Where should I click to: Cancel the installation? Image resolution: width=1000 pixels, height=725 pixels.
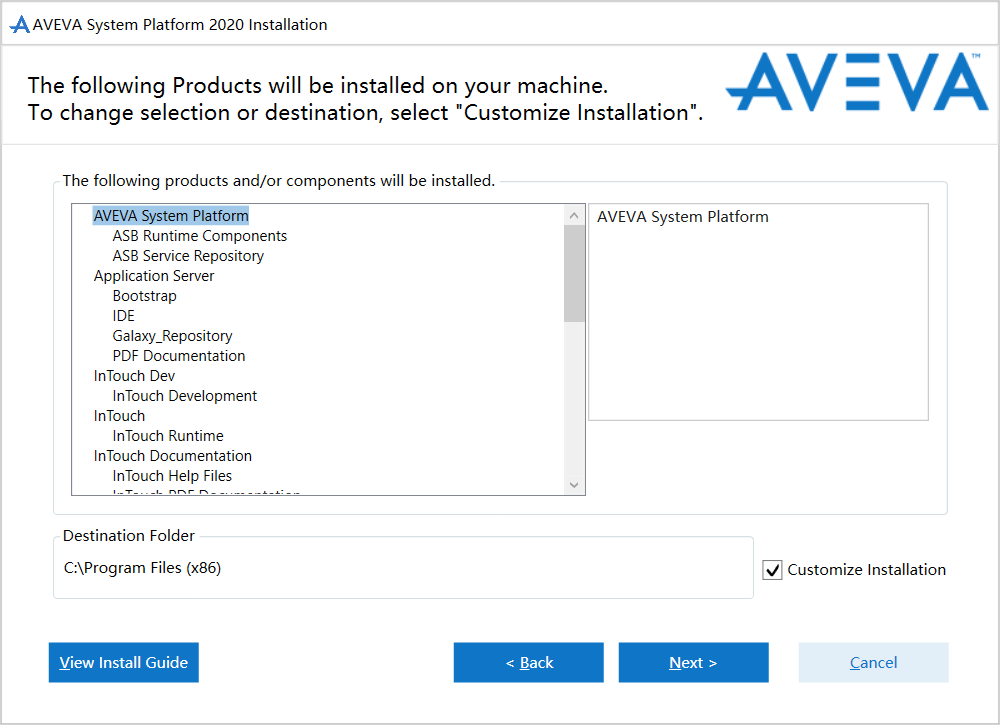[x=873, y=663]
